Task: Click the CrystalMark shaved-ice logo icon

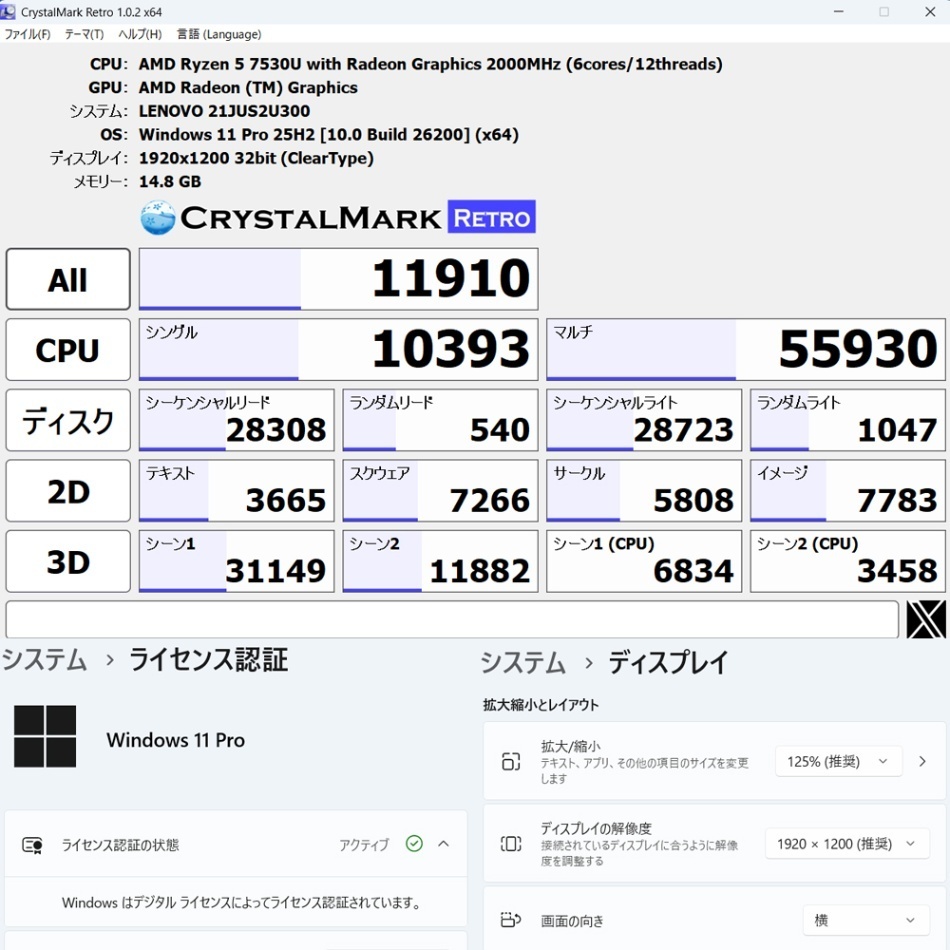Action: (158, 218)
